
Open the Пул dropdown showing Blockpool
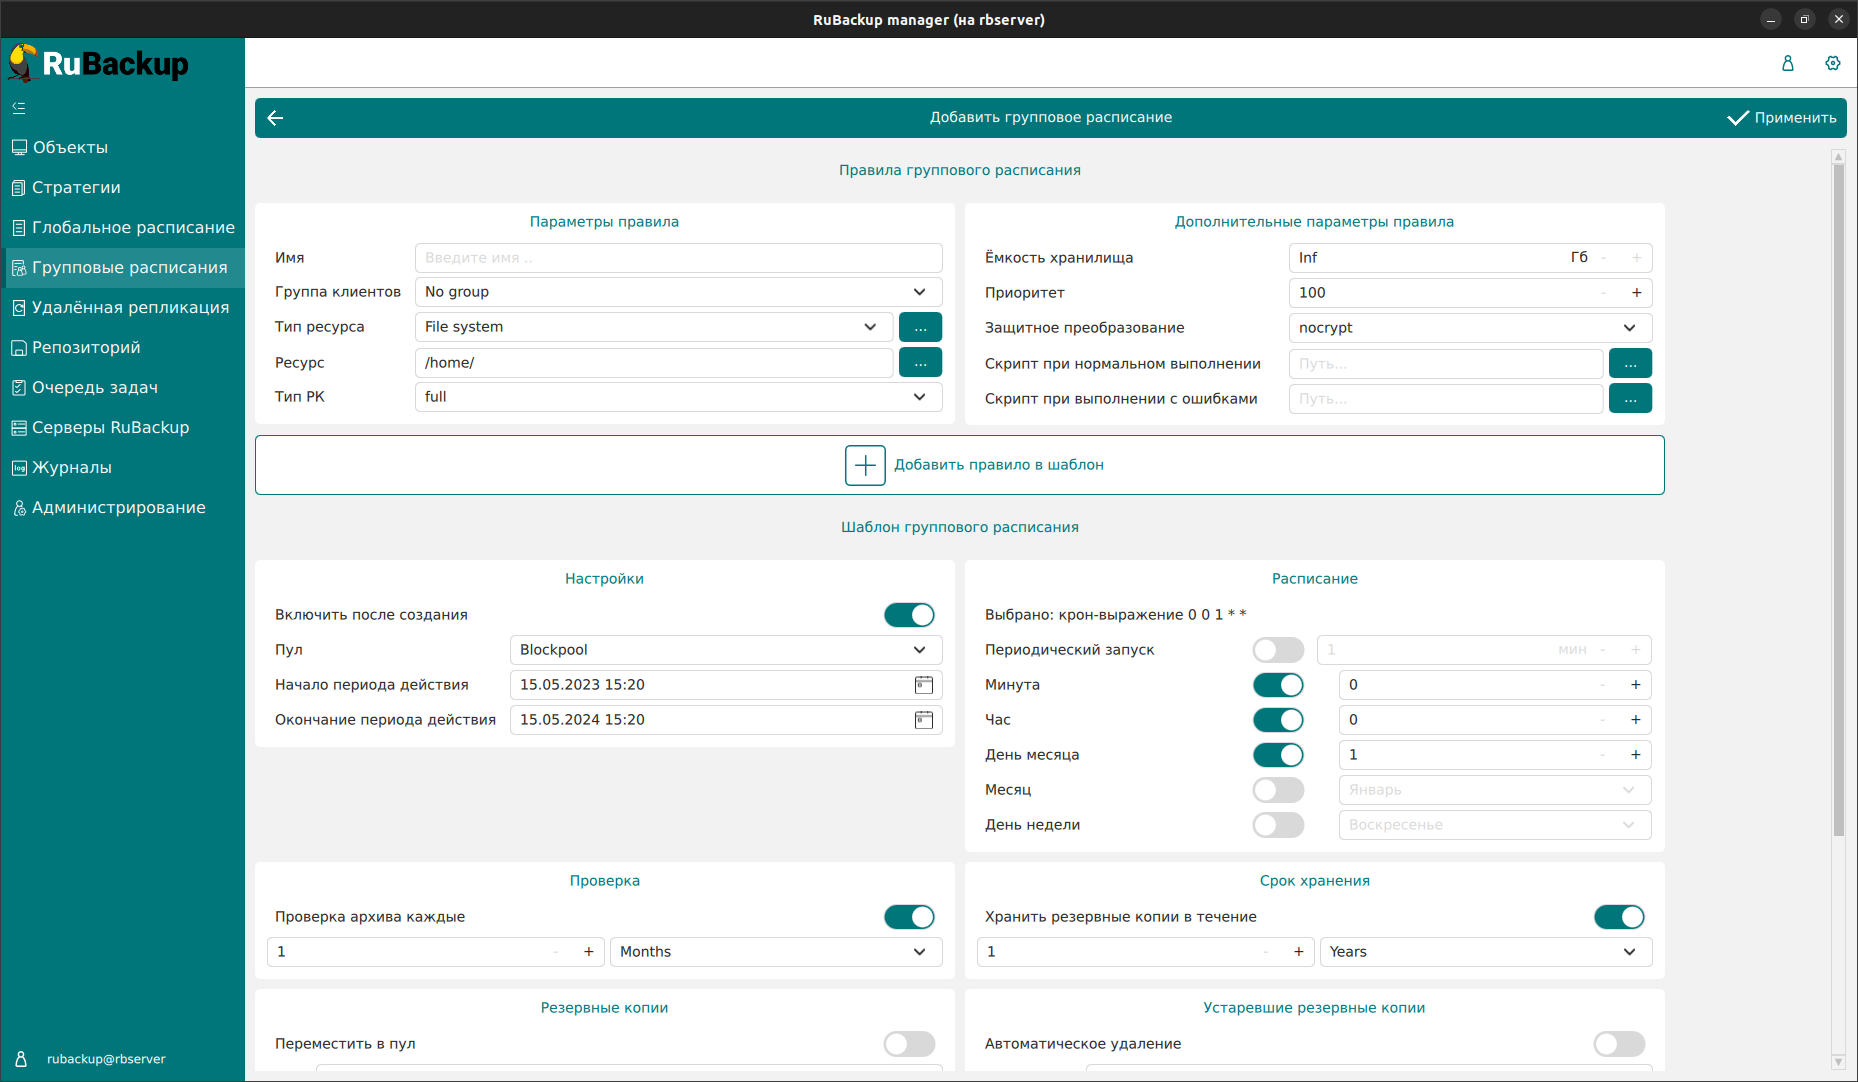pos(725,650)
